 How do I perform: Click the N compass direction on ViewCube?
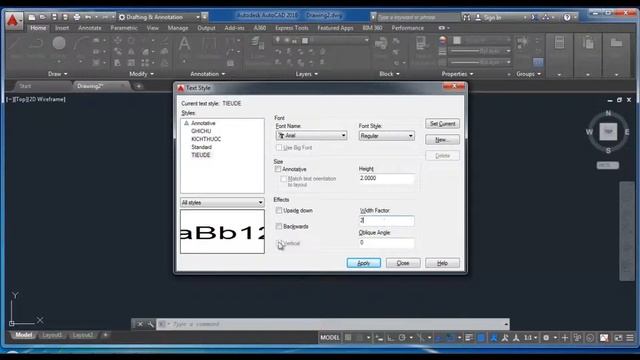[x=608, y=113]
